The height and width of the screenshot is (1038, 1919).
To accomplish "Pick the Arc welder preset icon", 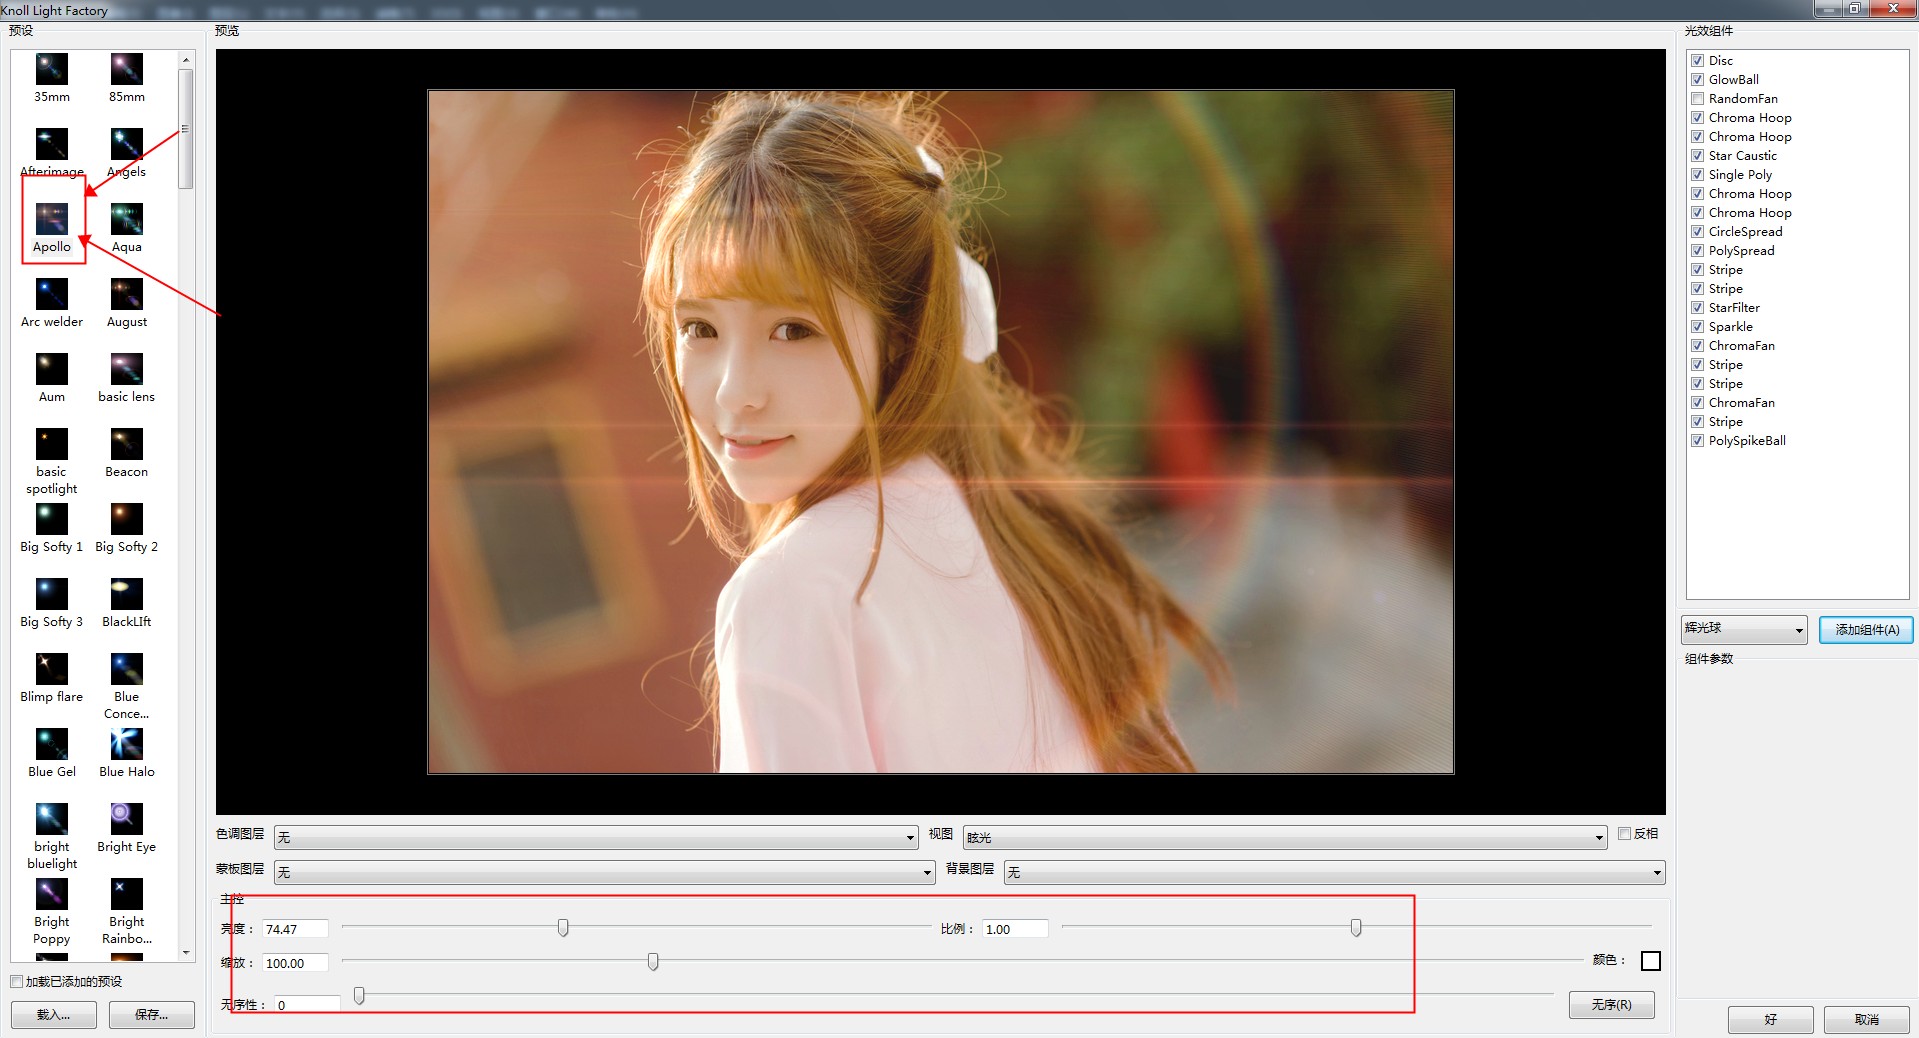I will click(52, 294).
